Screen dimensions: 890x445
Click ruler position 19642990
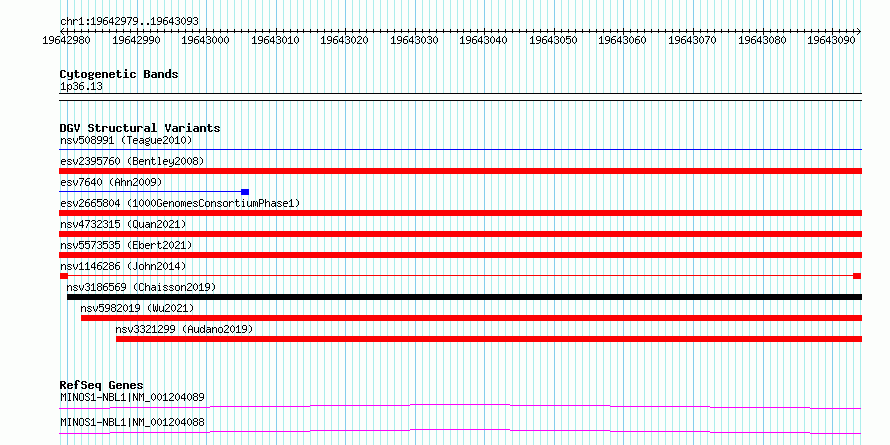click(x=136, y=40)
